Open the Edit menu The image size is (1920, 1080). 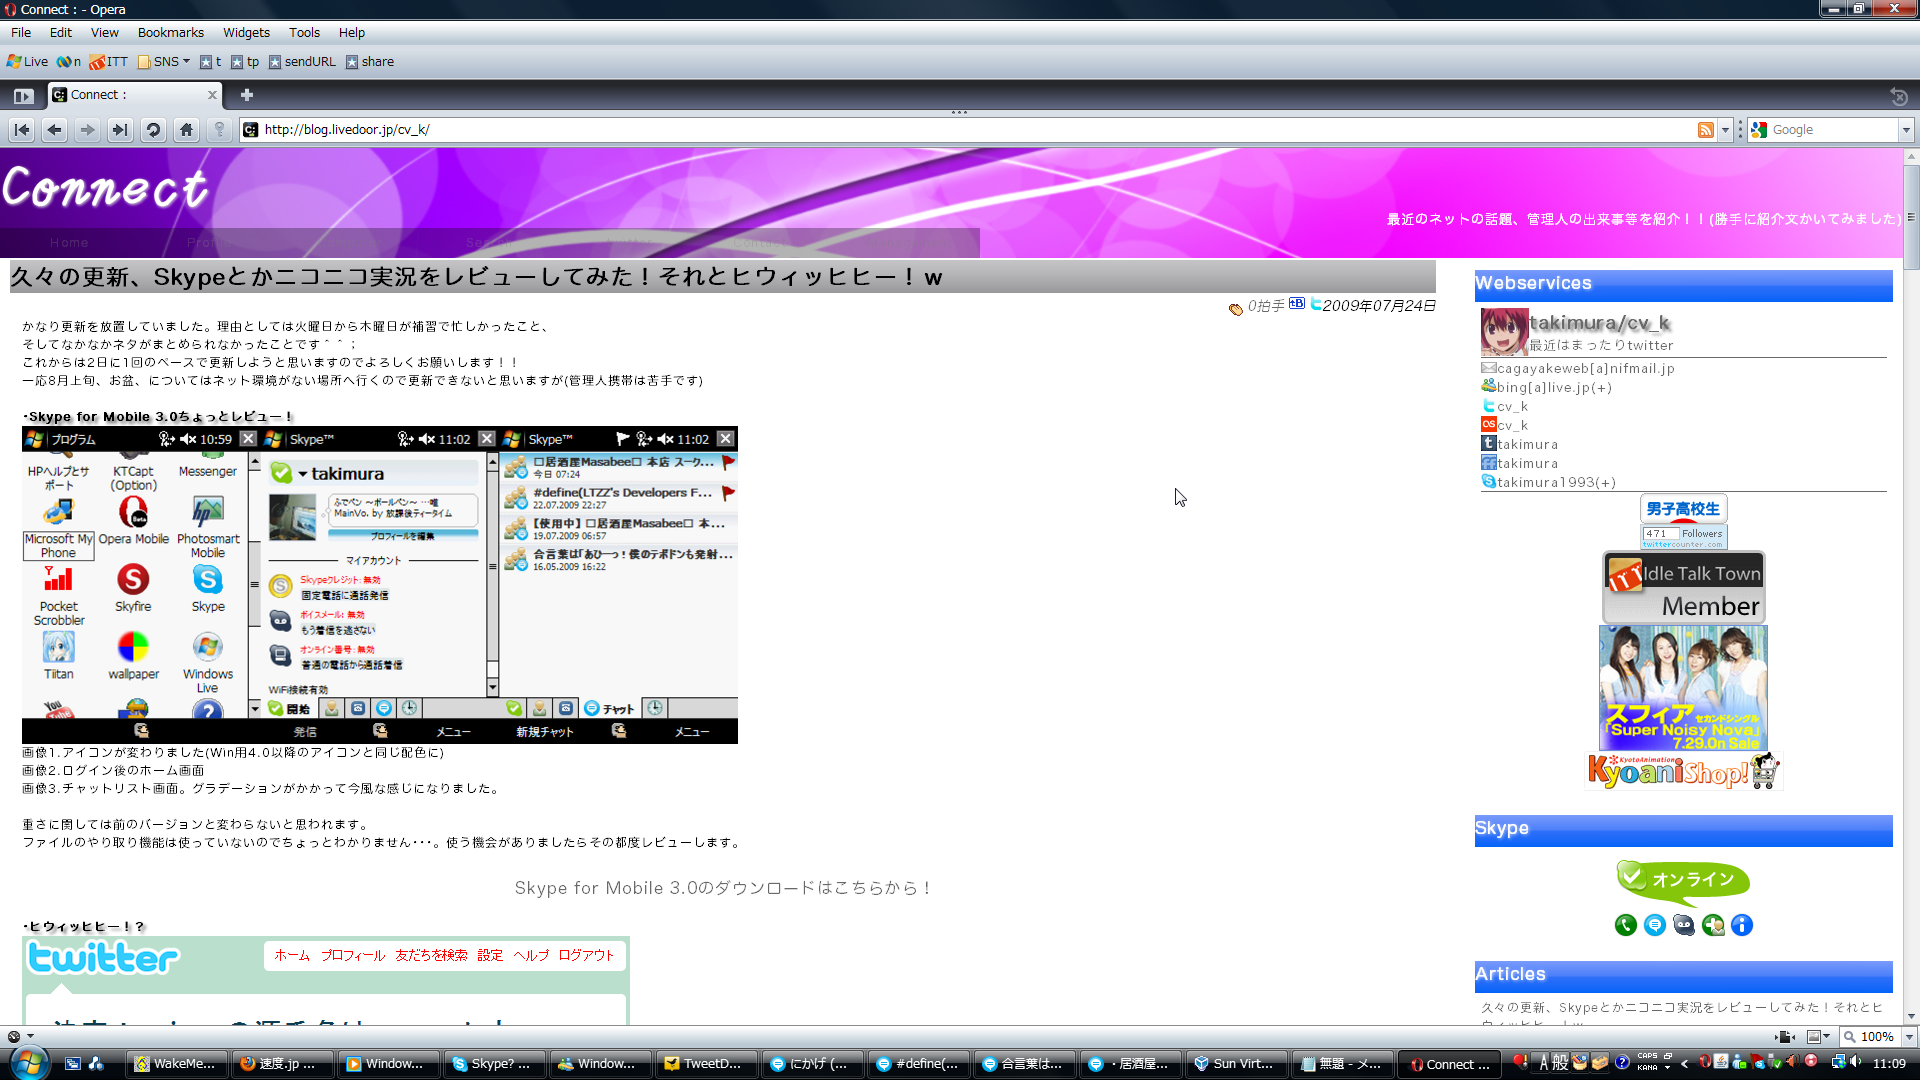point(61,33)
